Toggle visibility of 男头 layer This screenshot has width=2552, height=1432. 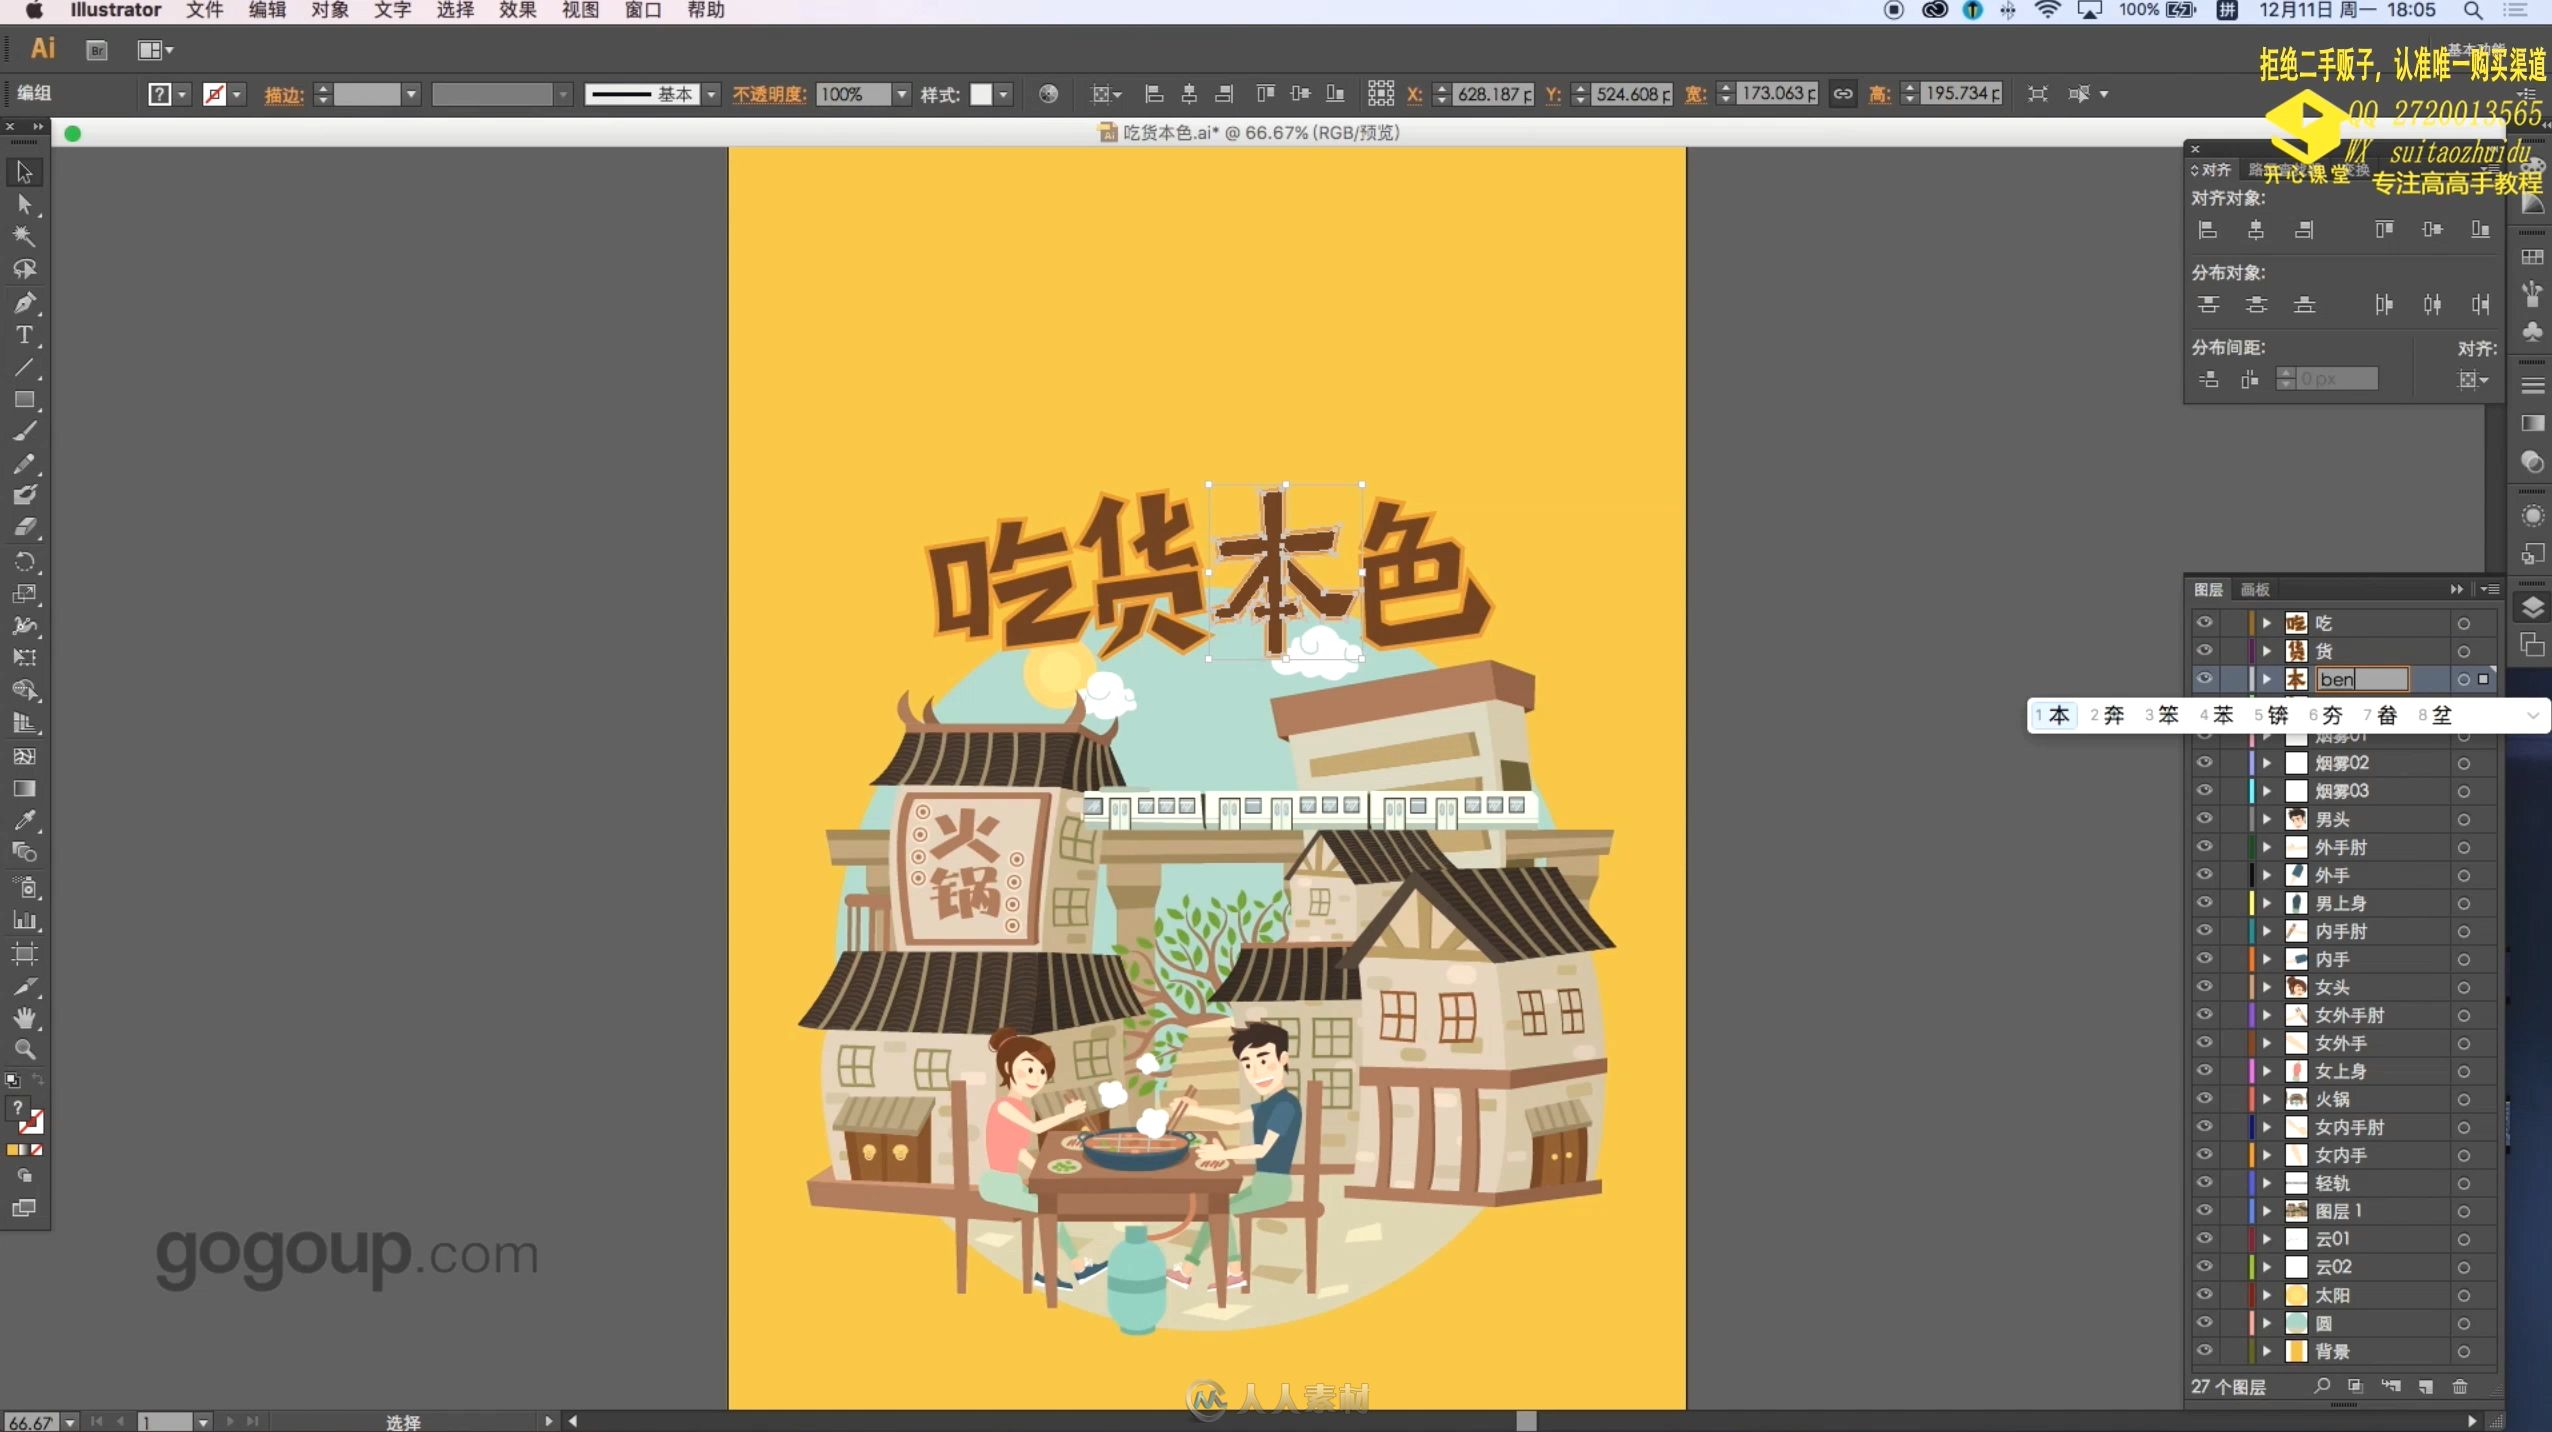pyautogui.click(x=2204, y=818)
